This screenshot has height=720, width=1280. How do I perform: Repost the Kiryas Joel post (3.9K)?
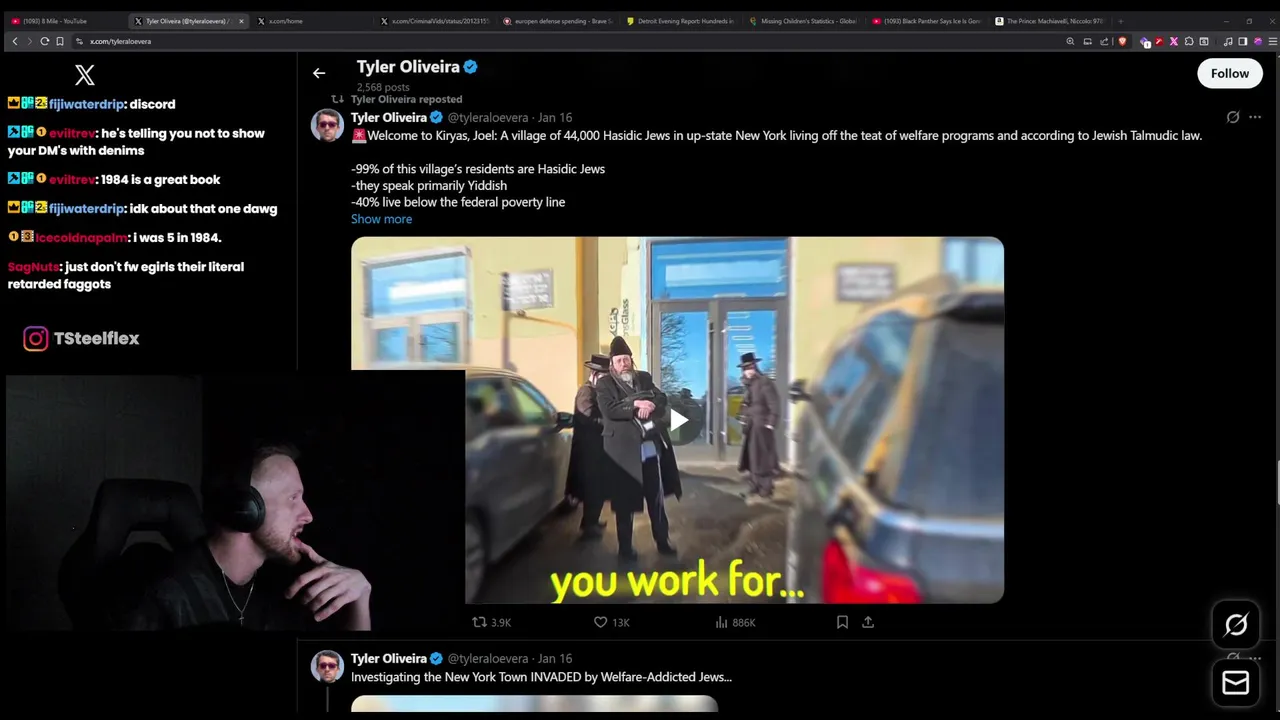tap(491, 622)
